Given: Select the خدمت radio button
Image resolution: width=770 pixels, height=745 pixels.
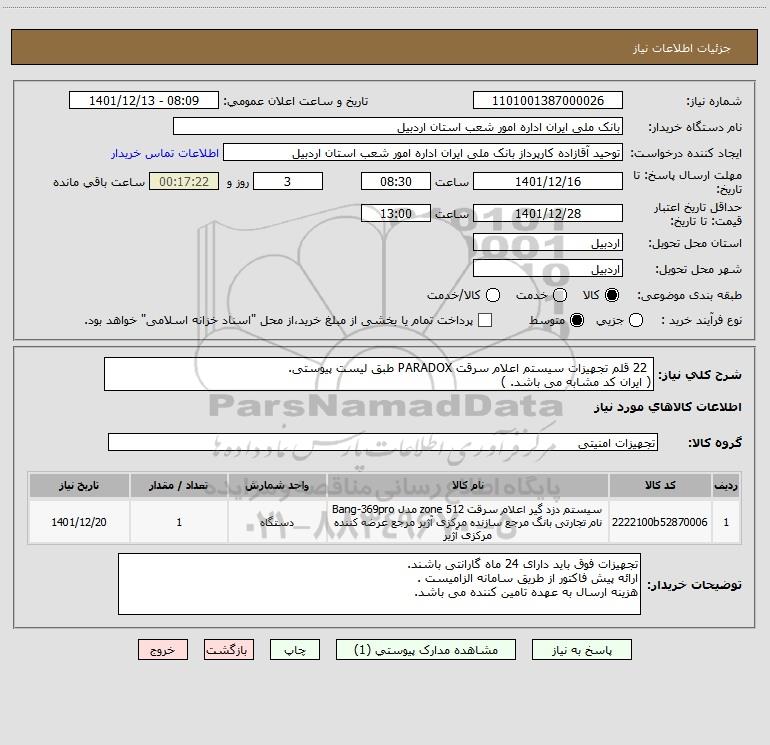Looking at the screenshot, I should tap(560, 295).
